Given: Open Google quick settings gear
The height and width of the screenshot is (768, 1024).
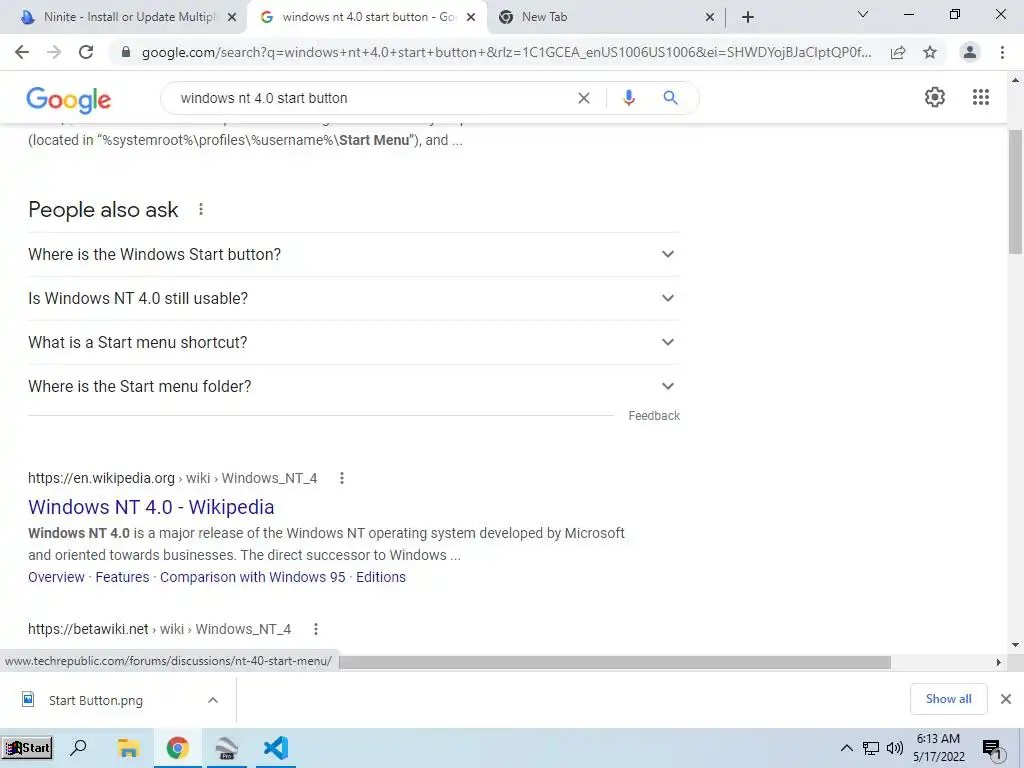Looking at the screenshot, I should click(x=935, y=97).
